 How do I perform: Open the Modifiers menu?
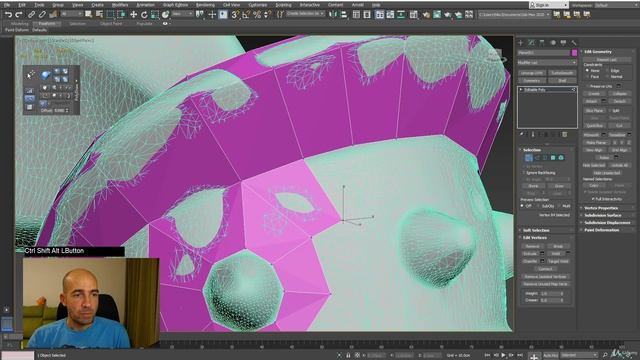[x=120, y=5]
